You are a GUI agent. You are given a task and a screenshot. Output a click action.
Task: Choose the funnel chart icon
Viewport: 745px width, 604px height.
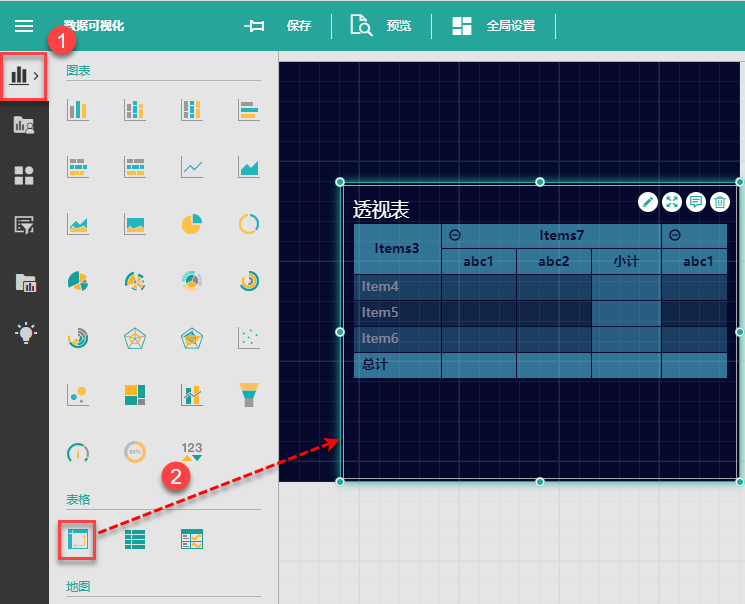tap(249, 394)
